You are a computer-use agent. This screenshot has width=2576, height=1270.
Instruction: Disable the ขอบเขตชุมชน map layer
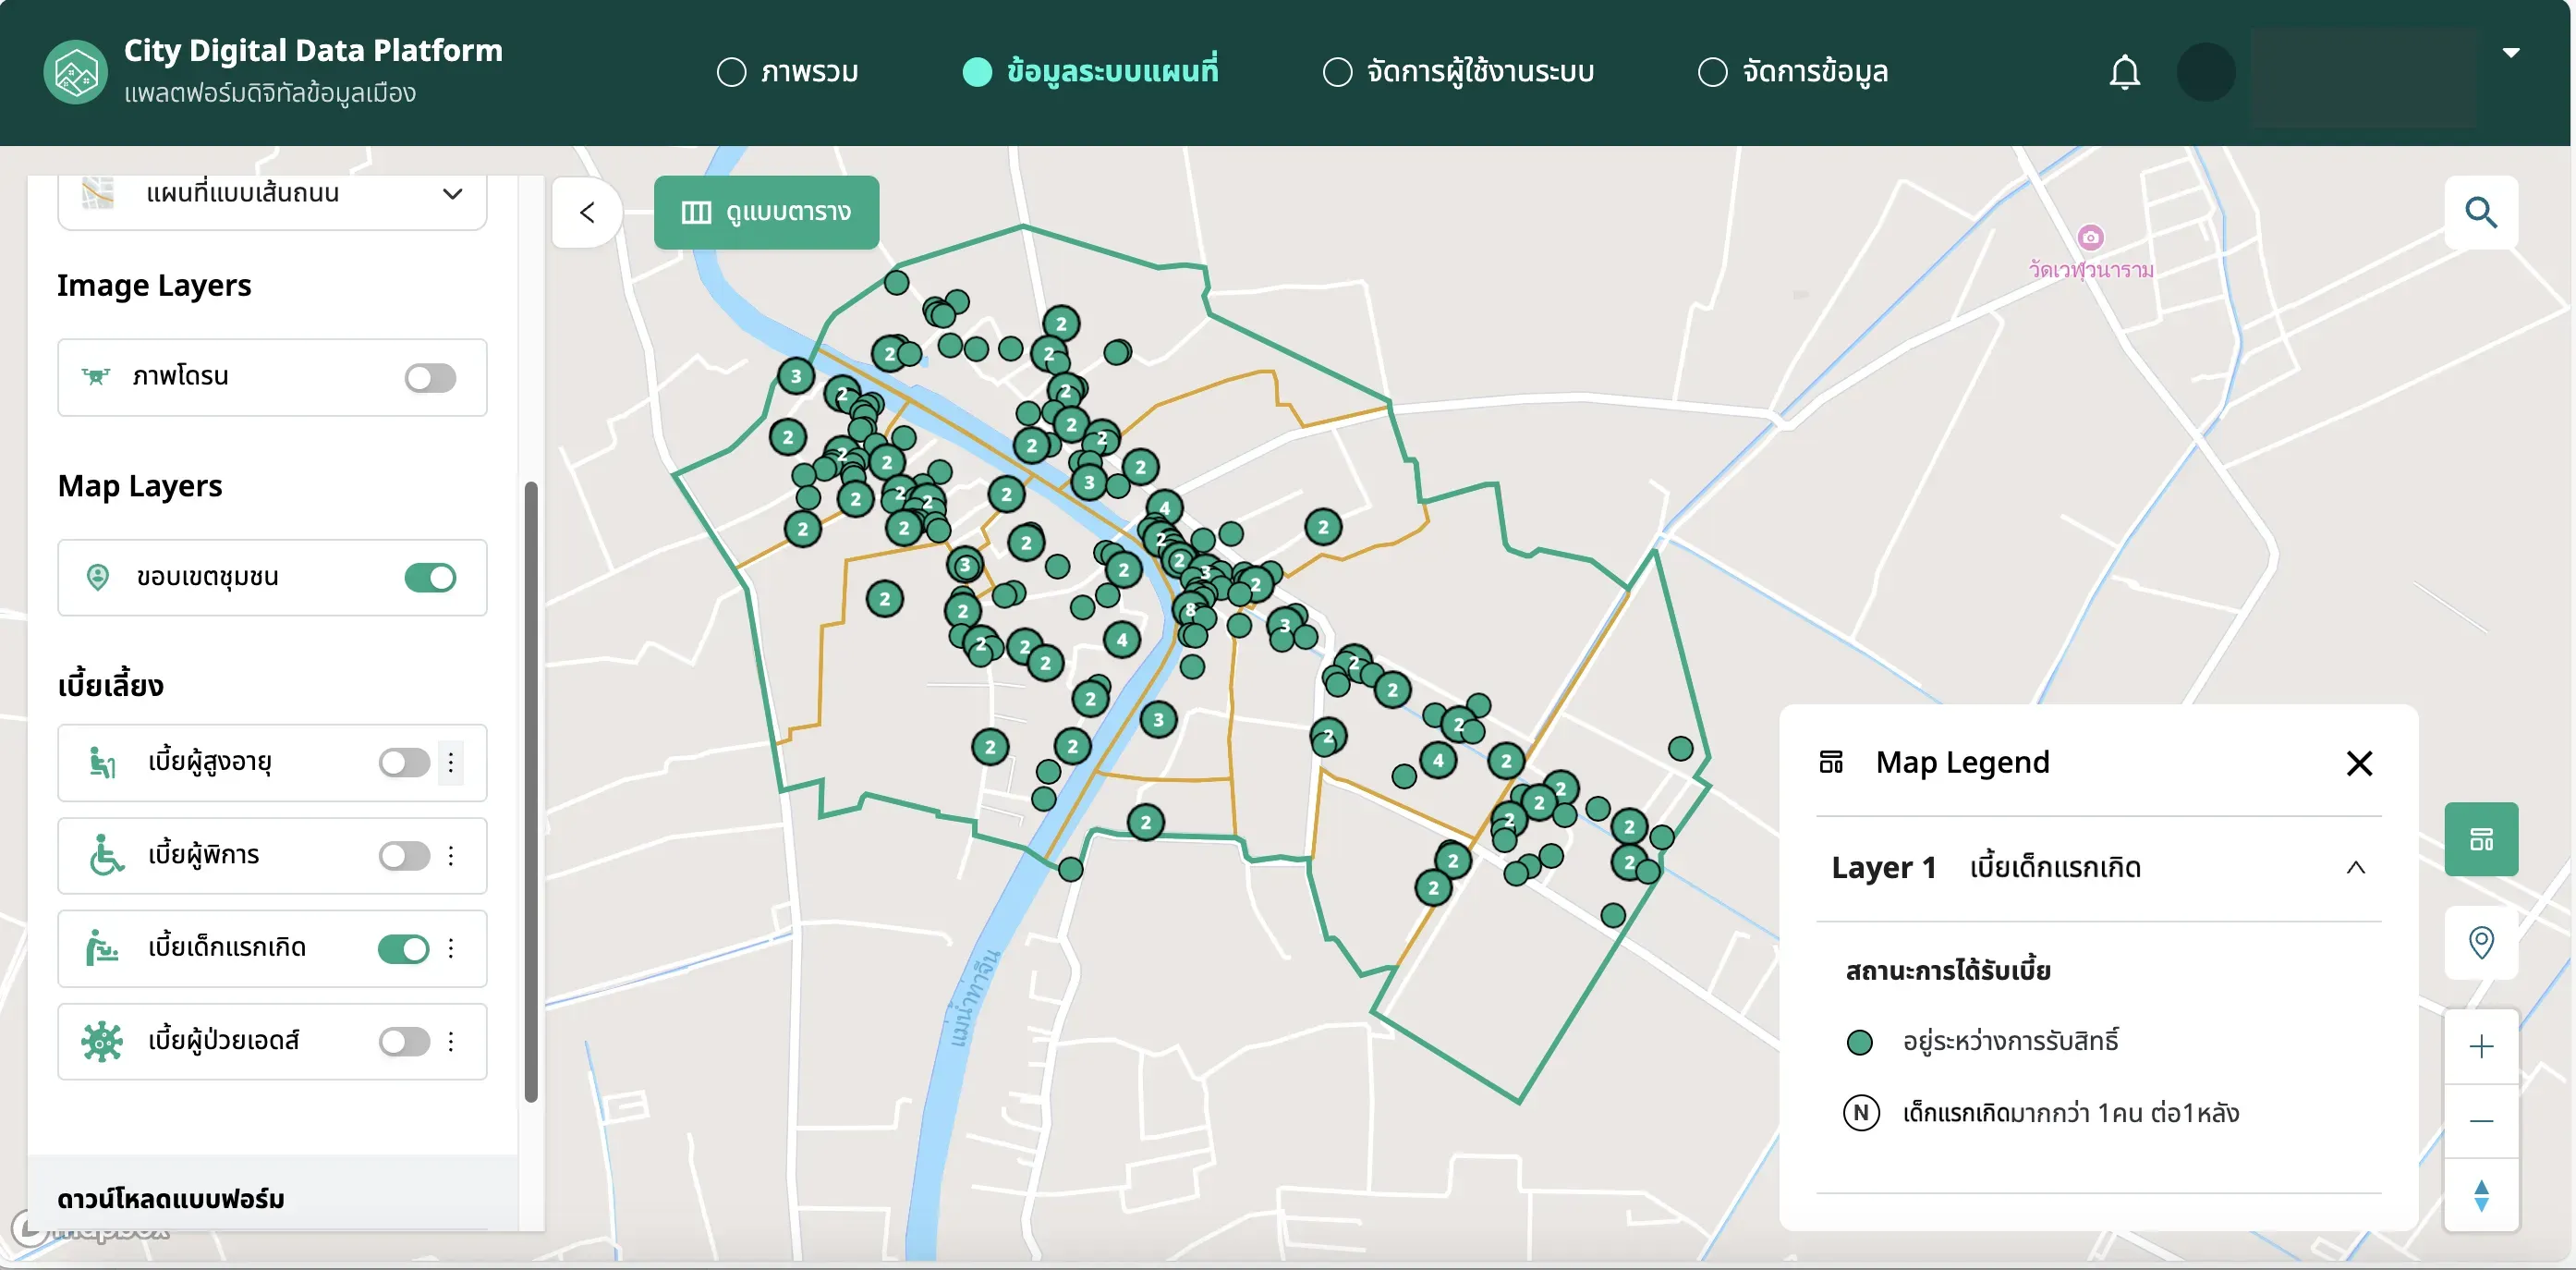(430, 577)
